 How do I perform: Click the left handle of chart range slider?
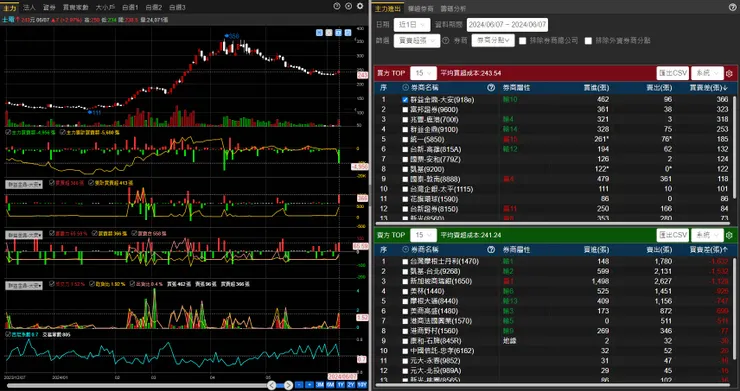(x=271, y=385)
